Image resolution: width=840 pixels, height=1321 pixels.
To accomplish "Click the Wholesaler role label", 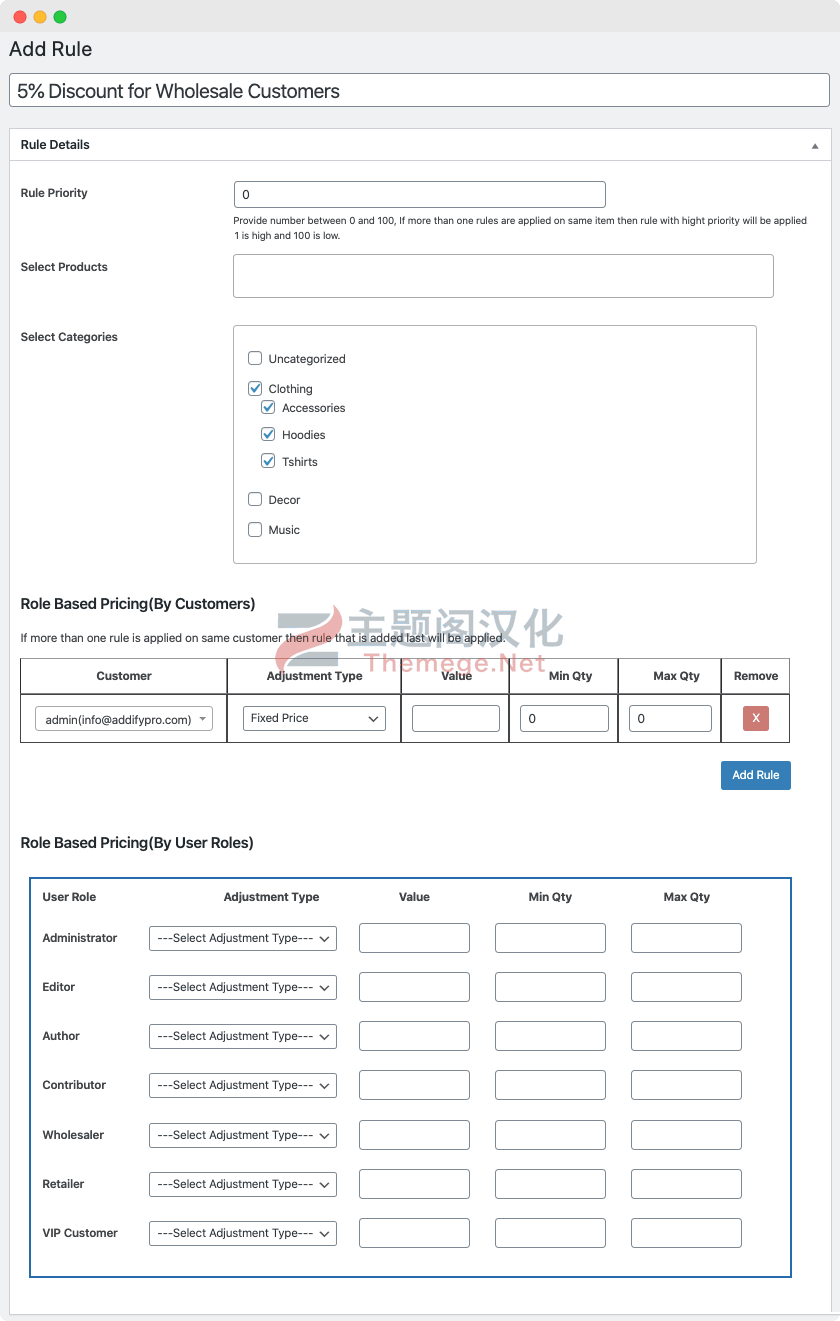I will coord(73,1135).
